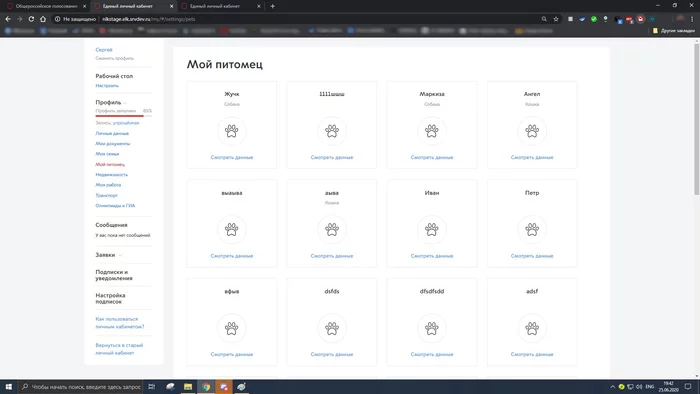Expand the Профиль section arrow
Image resolution: width=700 pixels, height=394 pixels.
pyautogui.click(x=125, y=103)
